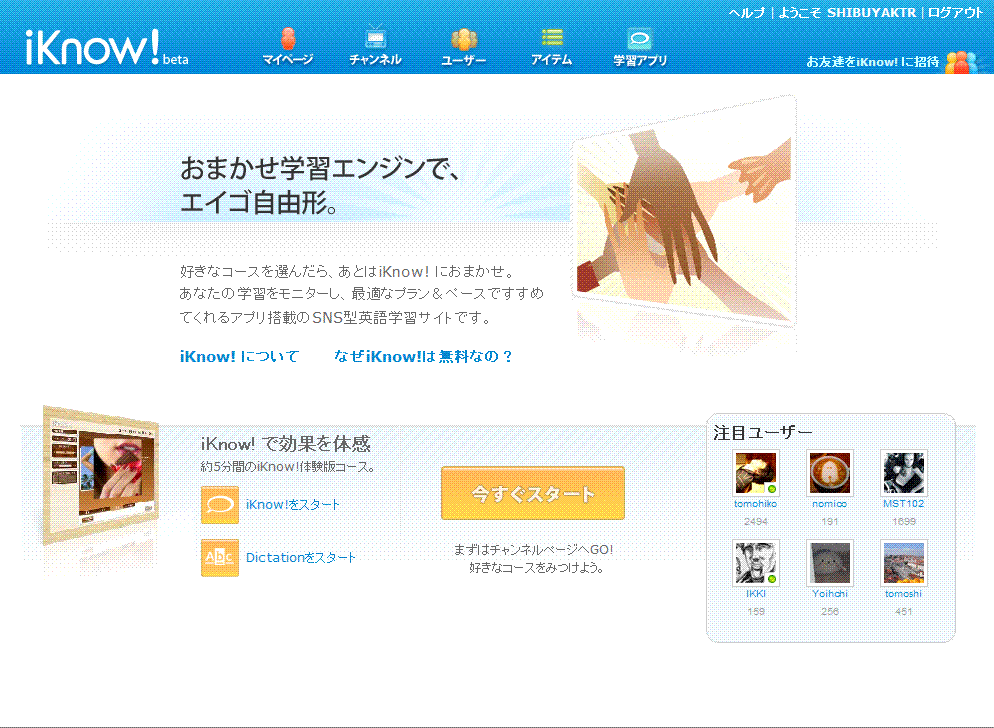This screenshot has width=994, height=728.
Task: Click the IKKI user avatar
Action: pyautogui.click(x=755, y=563)
